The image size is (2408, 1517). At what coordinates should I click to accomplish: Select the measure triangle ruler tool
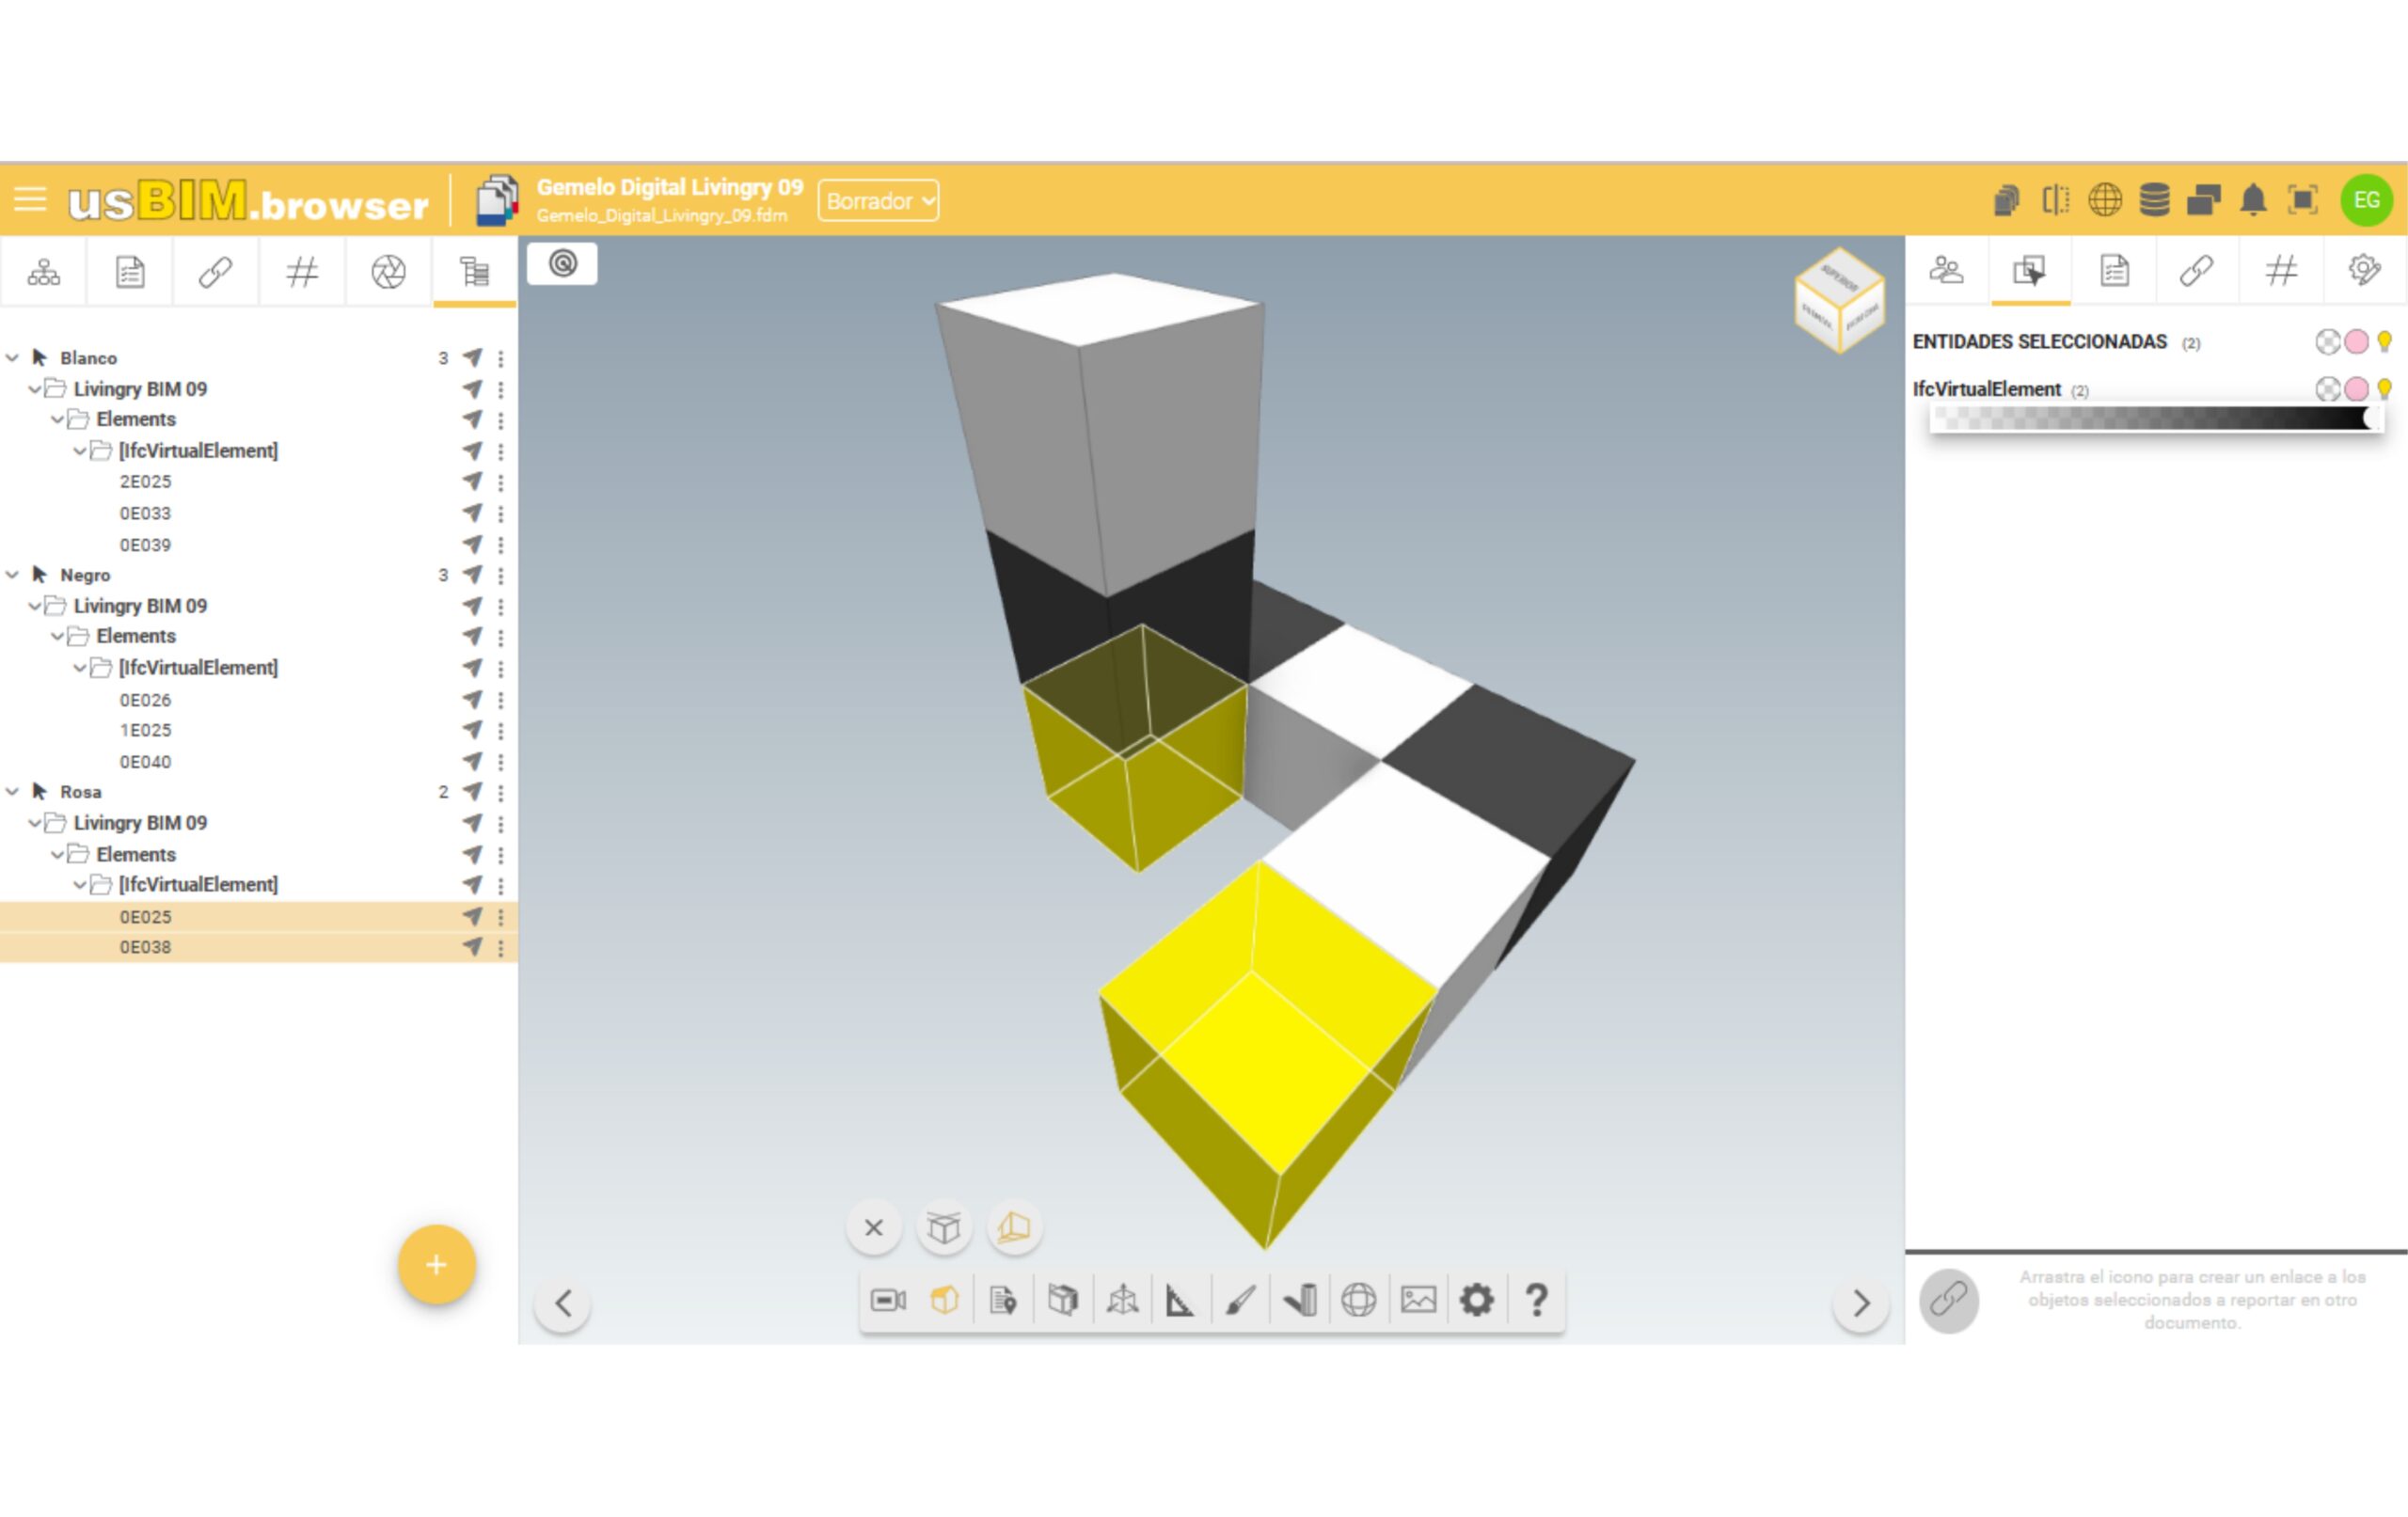(1180, 1300)
